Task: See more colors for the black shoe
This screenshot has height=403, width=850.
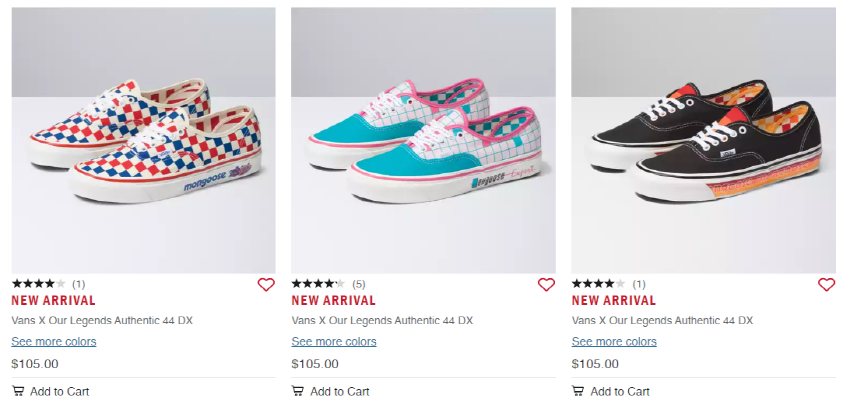Action: click(614, 342)
